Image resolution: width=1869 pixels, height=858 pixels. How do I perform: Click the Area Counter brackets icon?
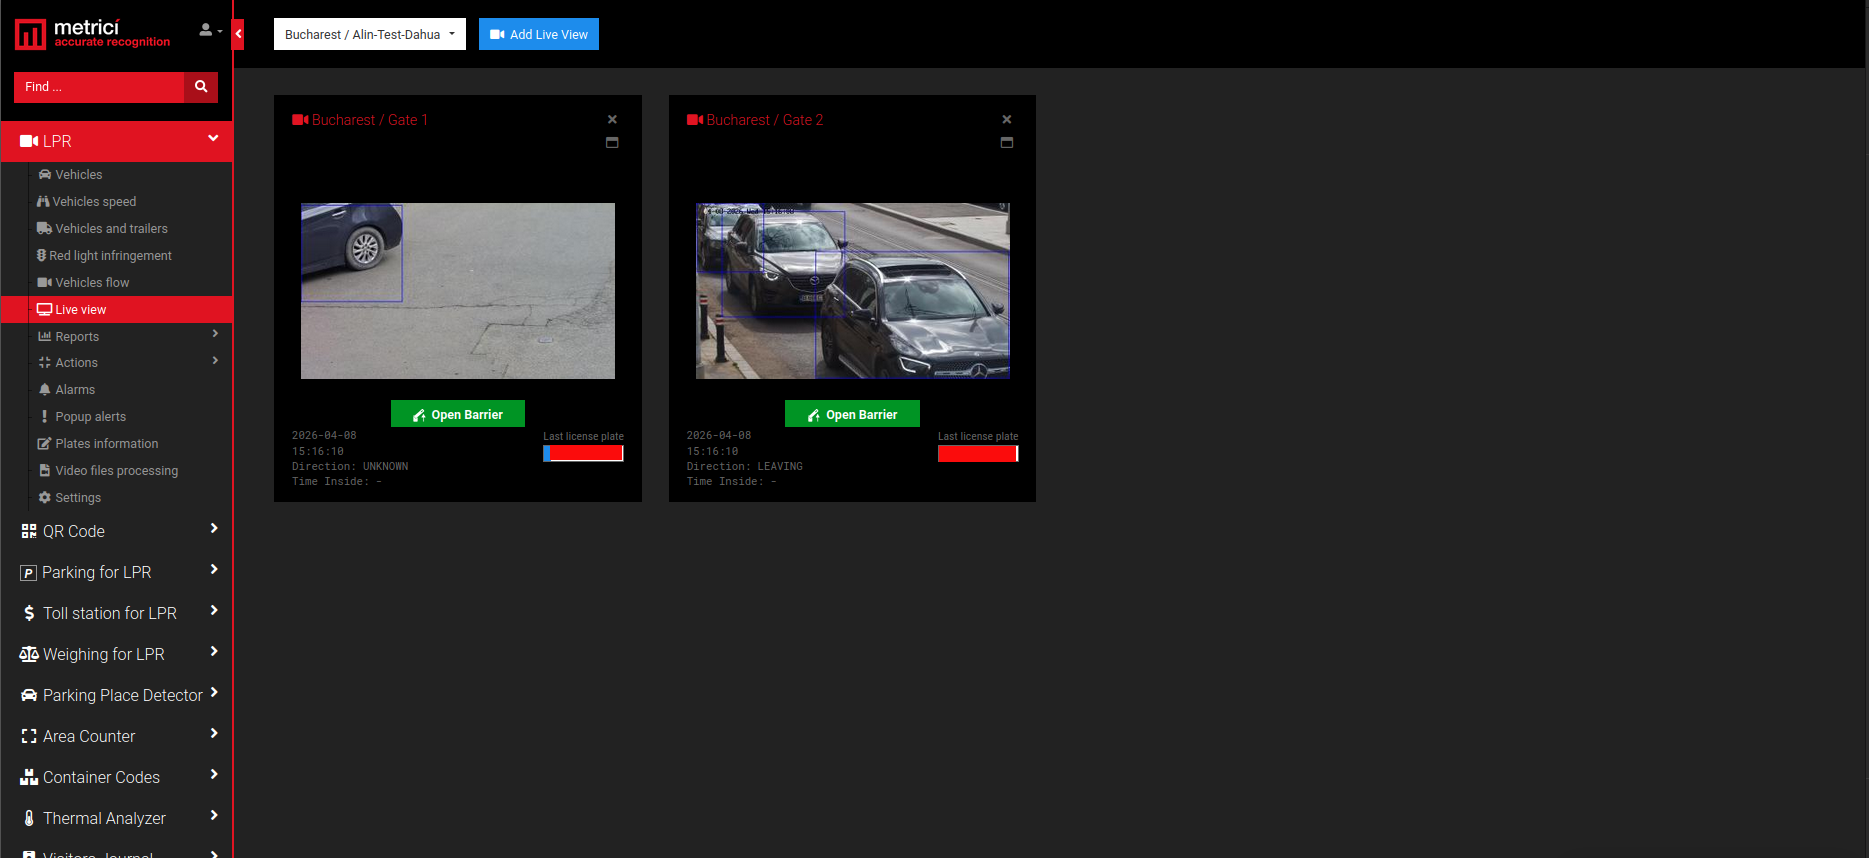(x=29, y=736)
